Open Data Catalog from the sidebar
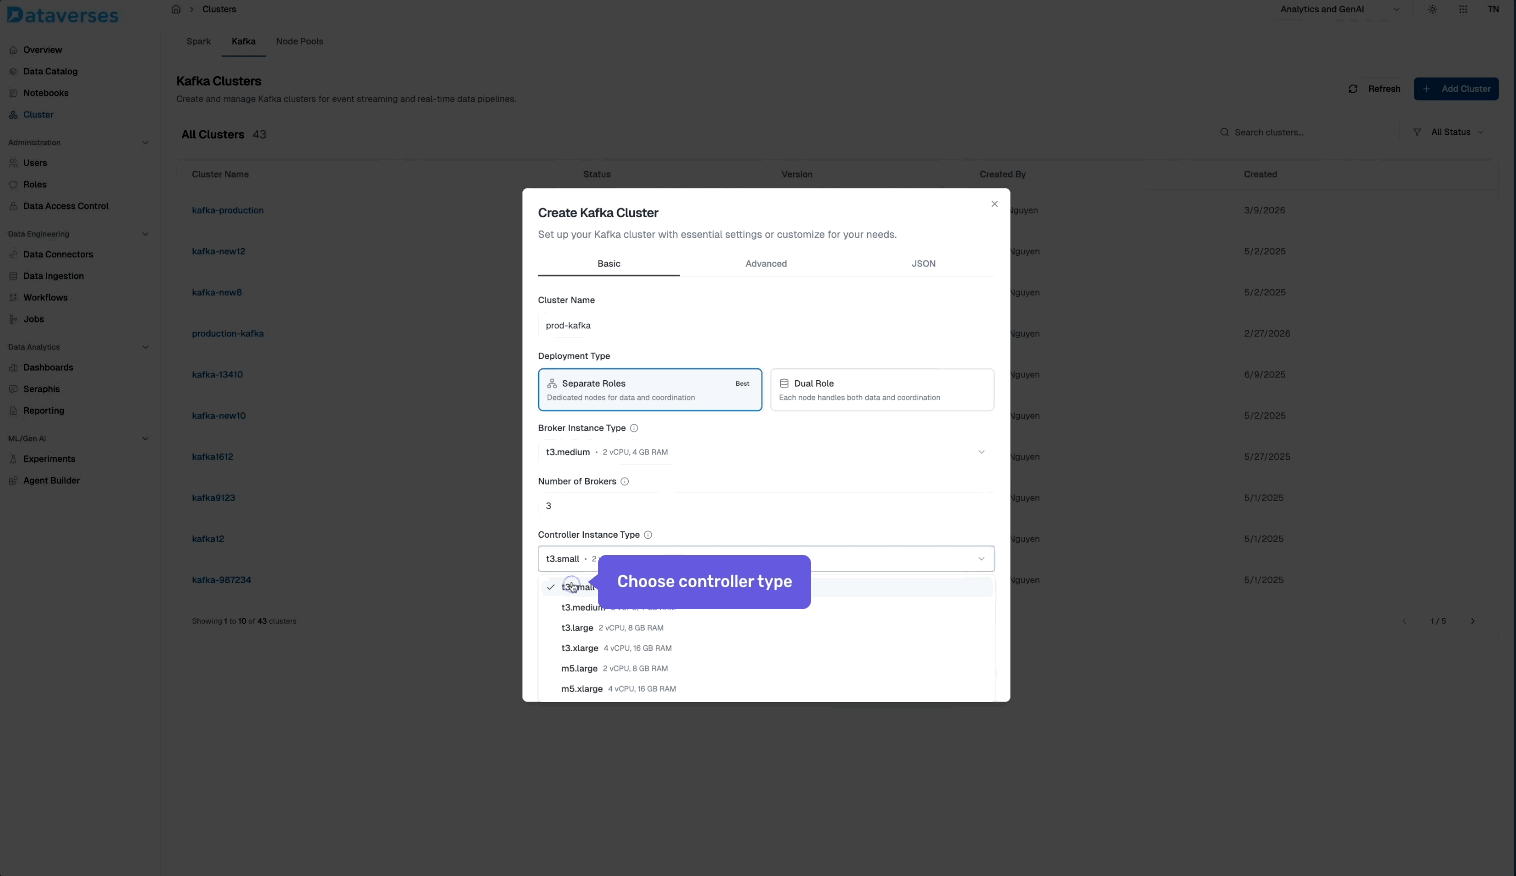The height and width of the screenshot is (876, 1516). (x=50, y=72)
